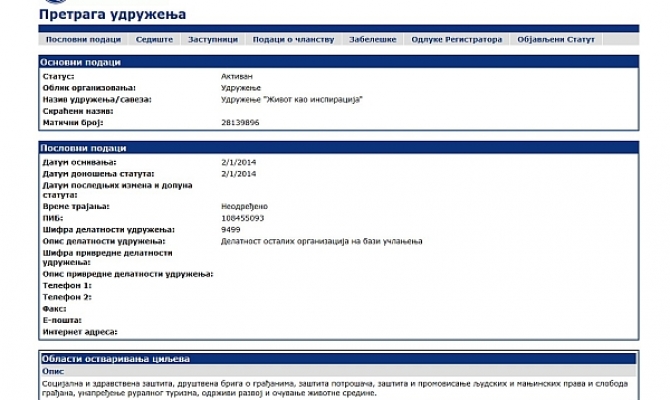Click the Делатност осталих организација description text
This screenshot has width=670, height=400.
(322, 241)
